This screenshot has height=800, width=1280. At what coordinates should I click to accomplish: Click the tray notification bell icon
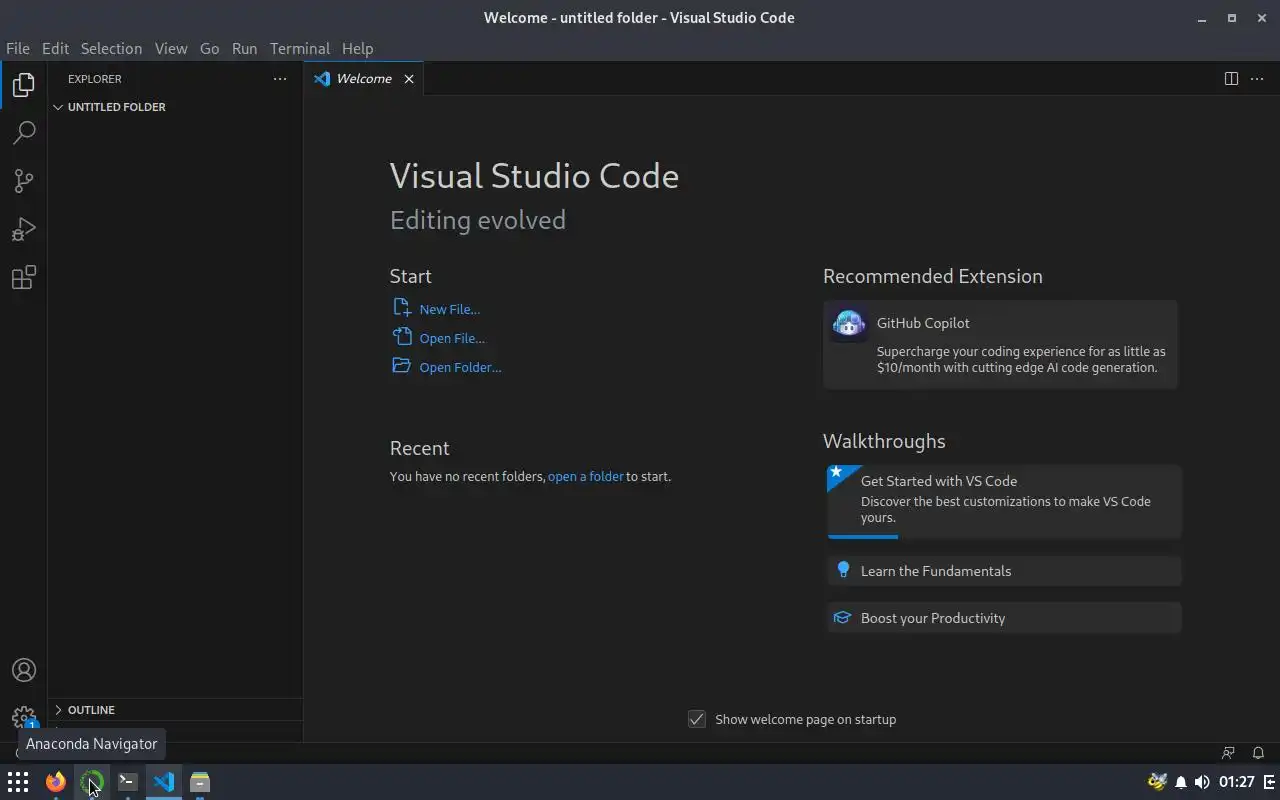tap(1181, 782)
